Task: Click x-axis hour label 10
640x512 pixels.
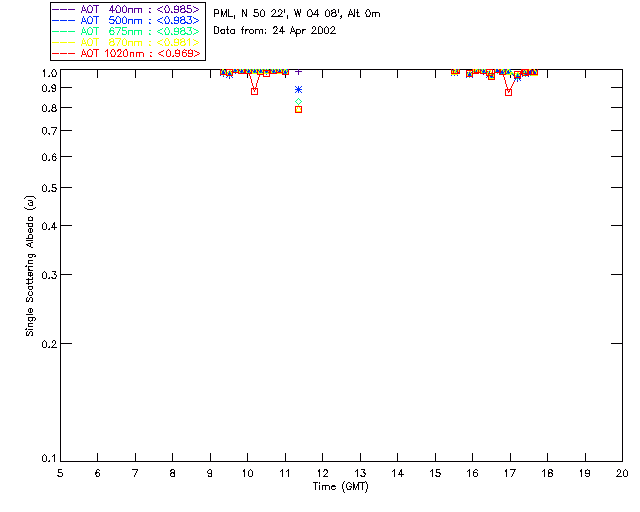Action: [x=247, y=473]
